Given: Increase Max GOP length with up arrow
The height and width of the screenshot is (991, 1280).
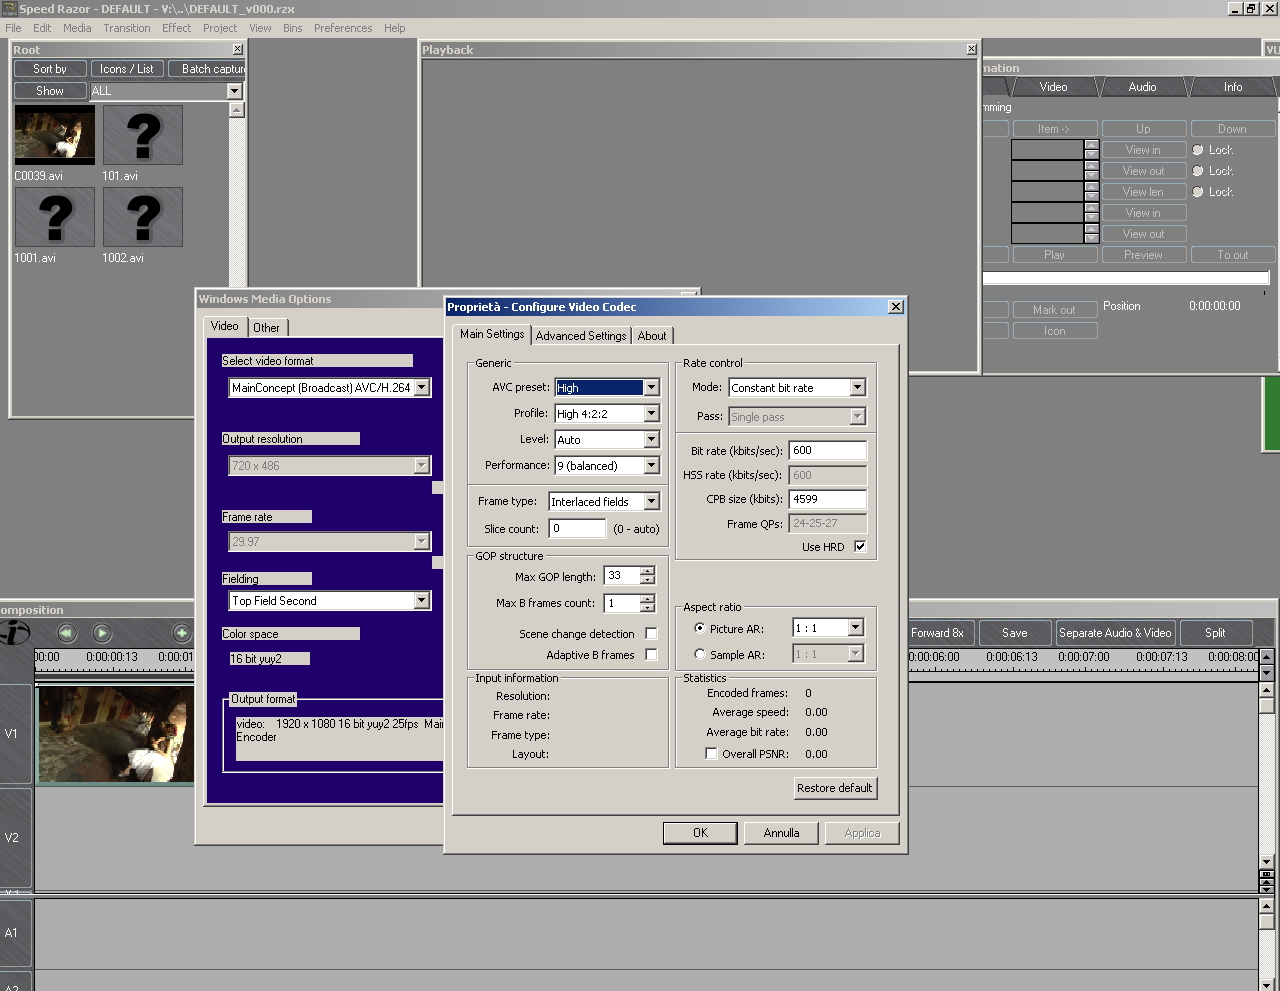Looking at the screenshot, I should coord(647,571).
